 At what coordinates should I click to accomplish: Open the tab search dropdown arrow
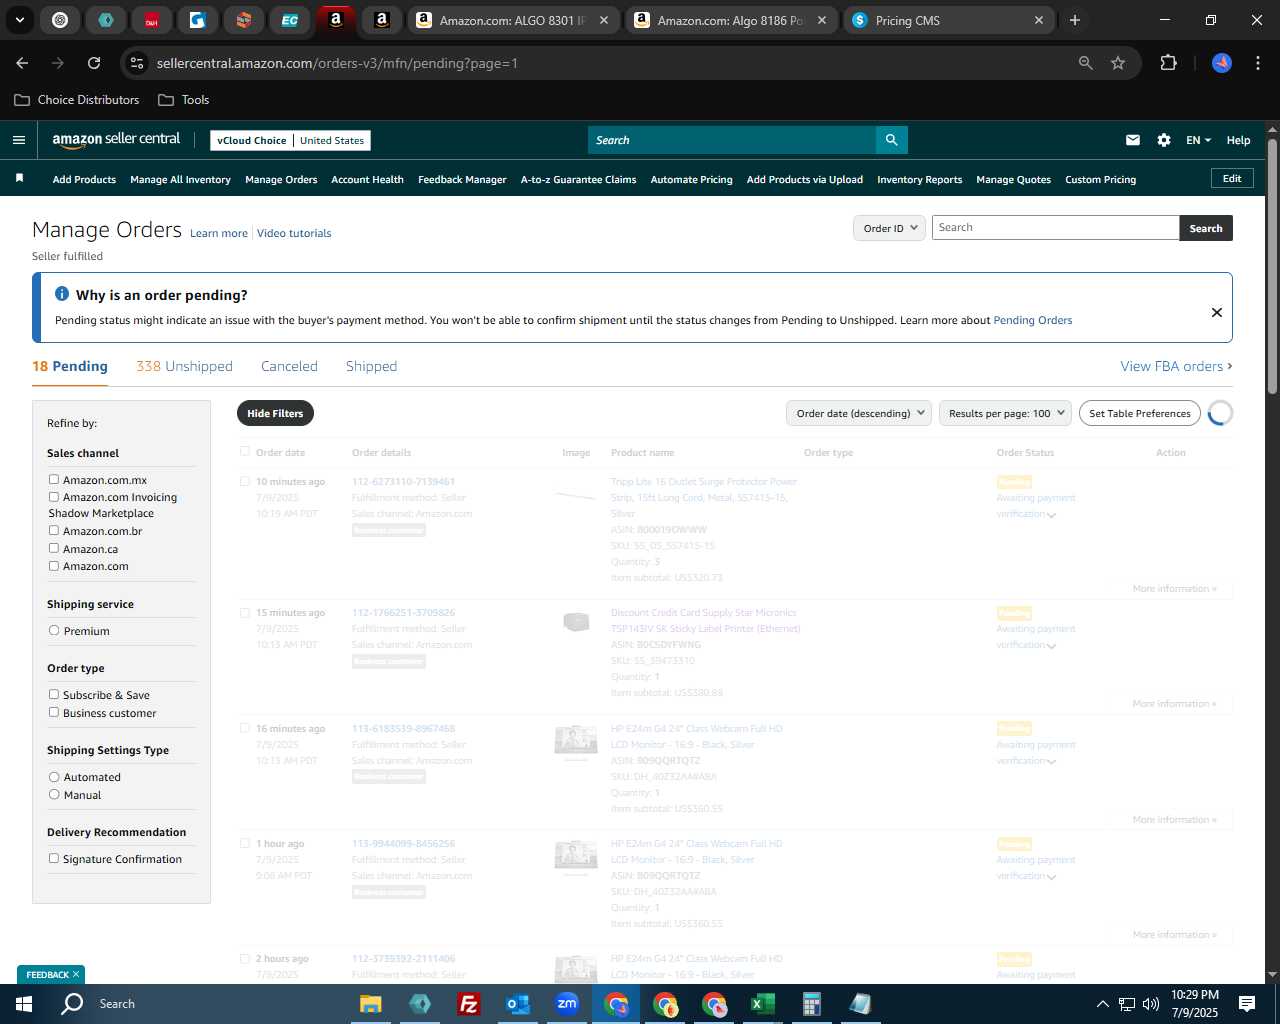click(x=20, y=20)
